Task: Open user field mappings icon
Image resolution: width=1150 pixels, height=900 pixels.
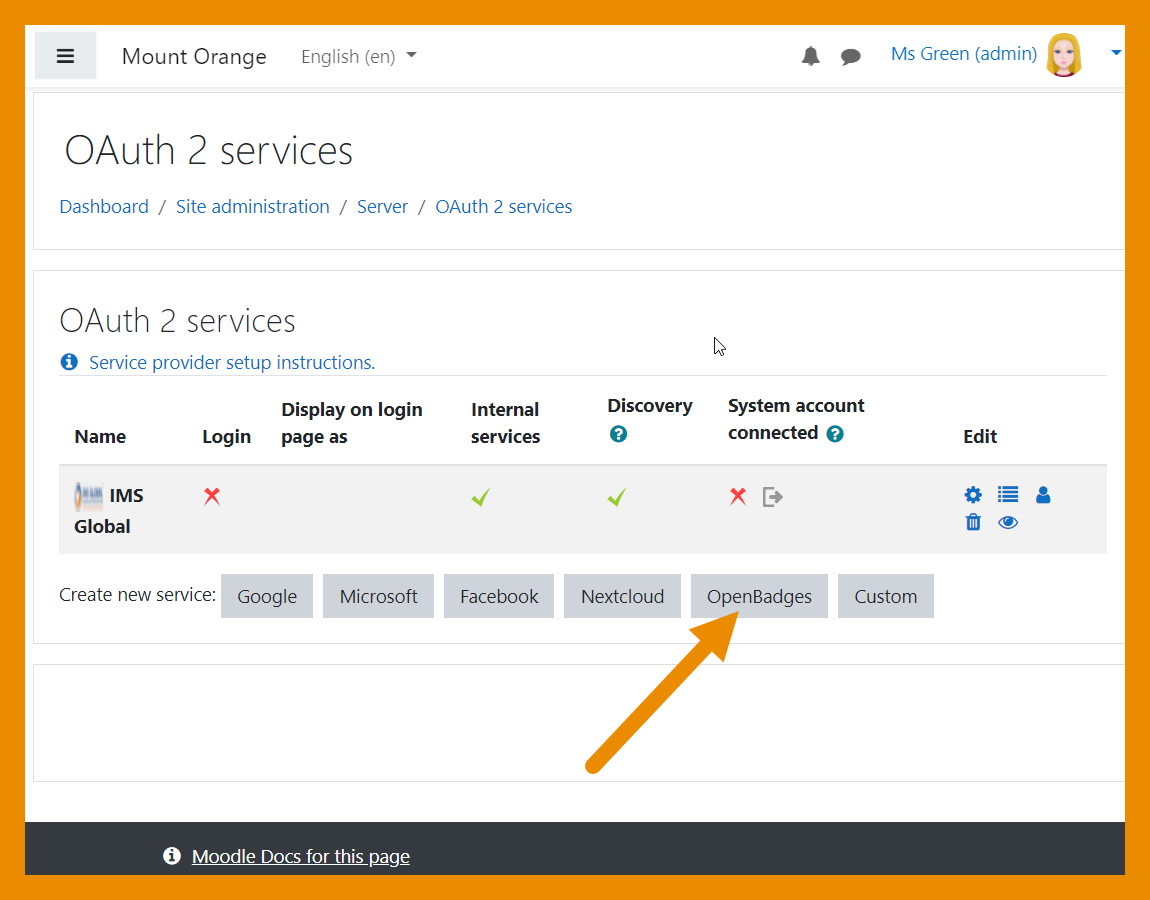Action: click(1043, 494)
